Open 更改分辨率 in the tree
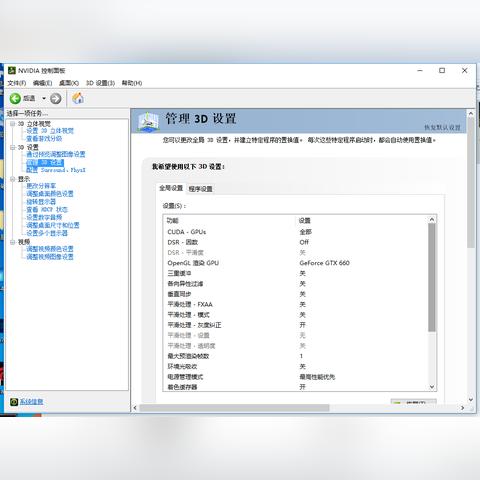This screenshot has height=480, width=480. click(41, 186)
